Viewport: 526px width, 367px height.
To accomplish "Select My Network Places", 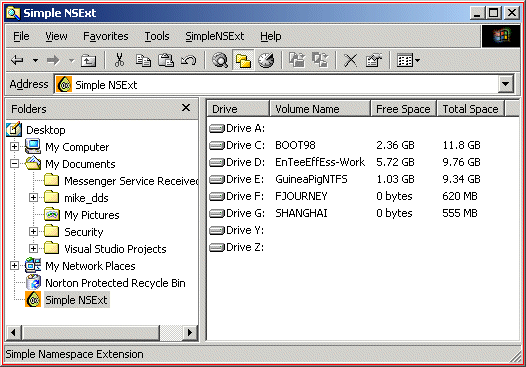I will (x=90, y=266).
